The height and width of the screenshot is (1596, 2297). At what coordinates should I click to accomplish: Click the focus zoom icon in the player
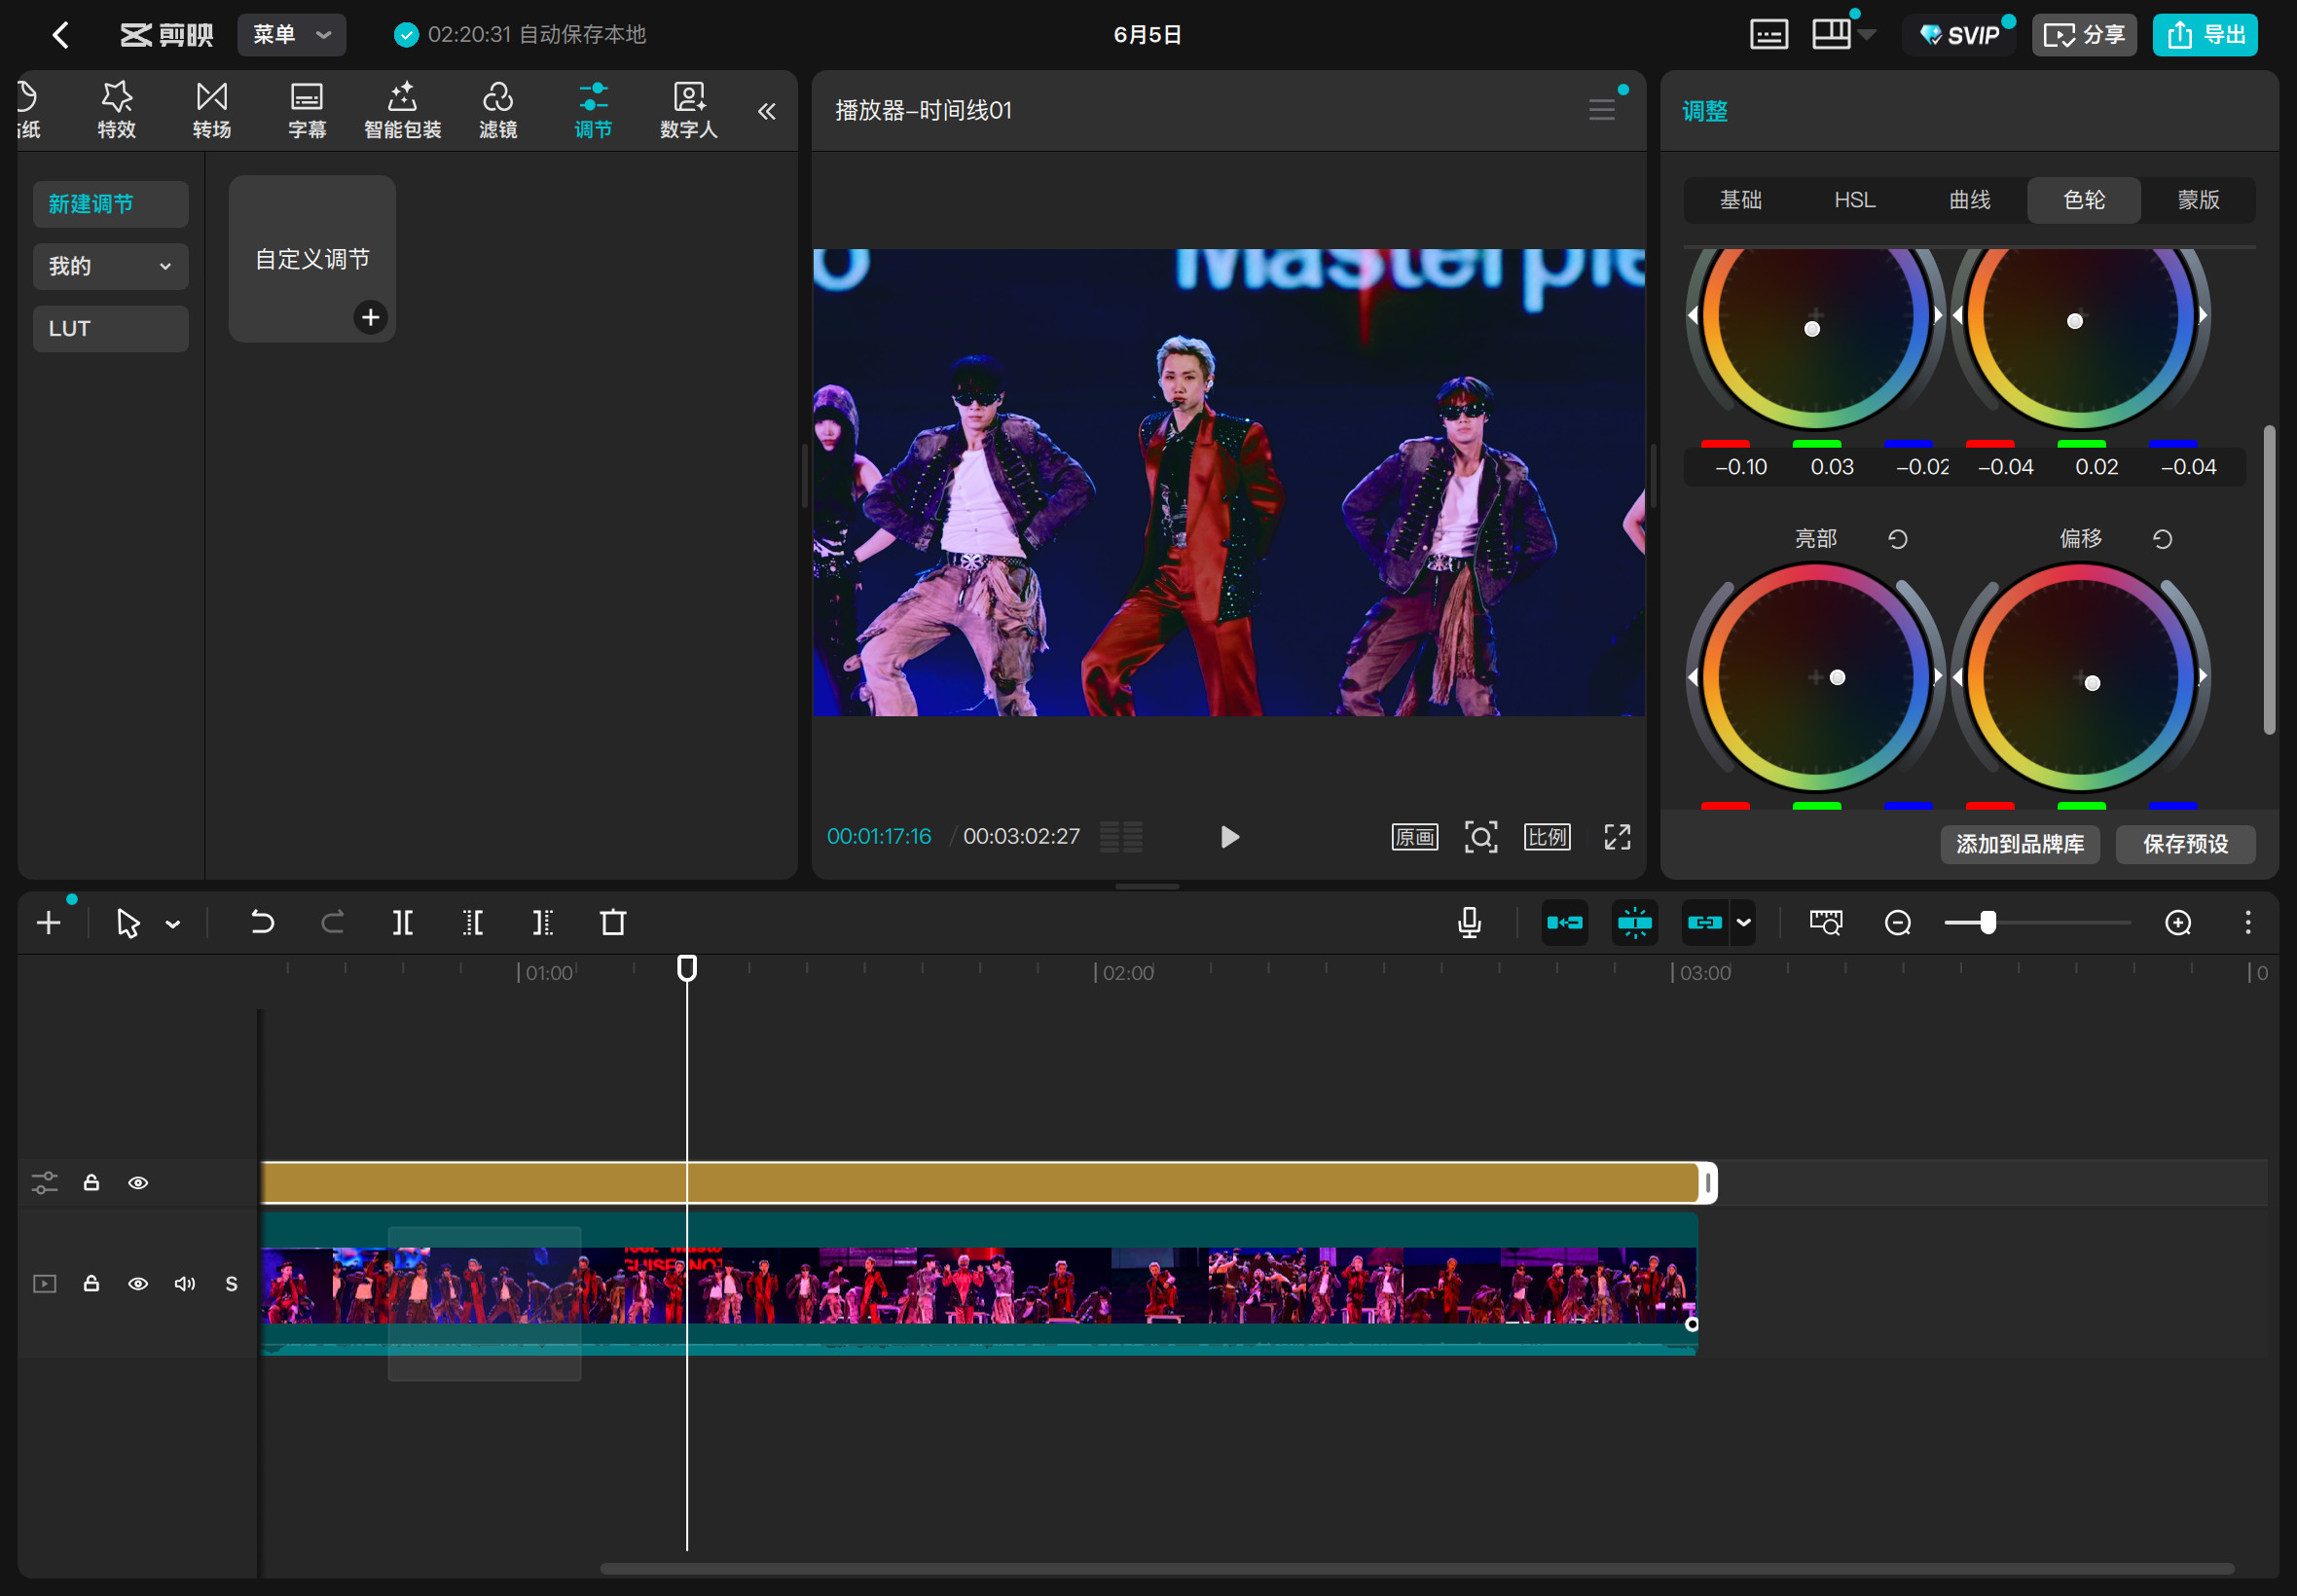1481,837
